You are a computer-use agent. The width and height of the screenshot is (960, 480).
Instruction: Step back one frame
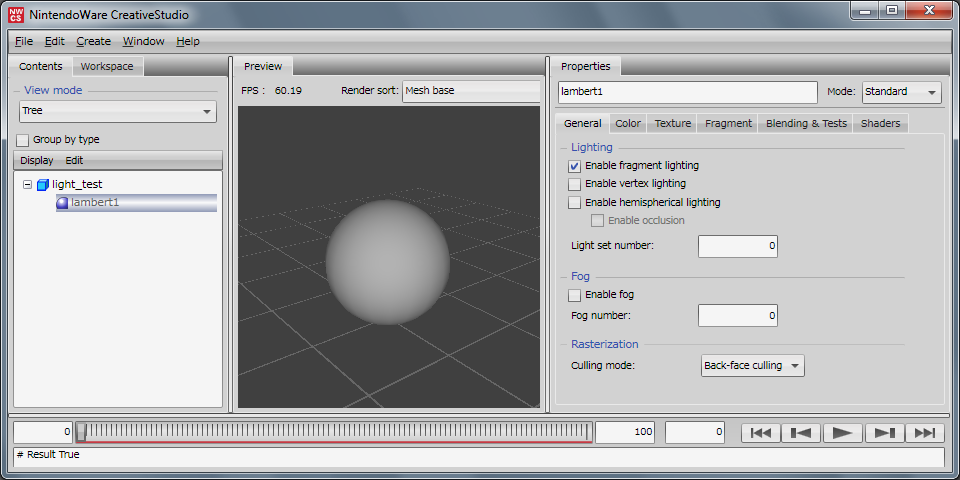(x=801, y=432)
